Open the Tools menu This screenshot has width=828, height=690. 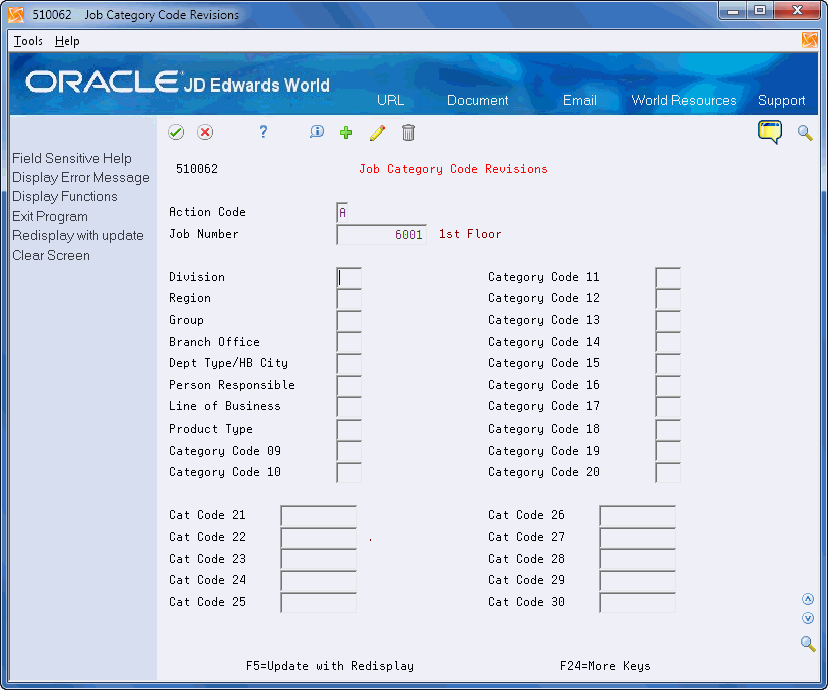[28, 41]
